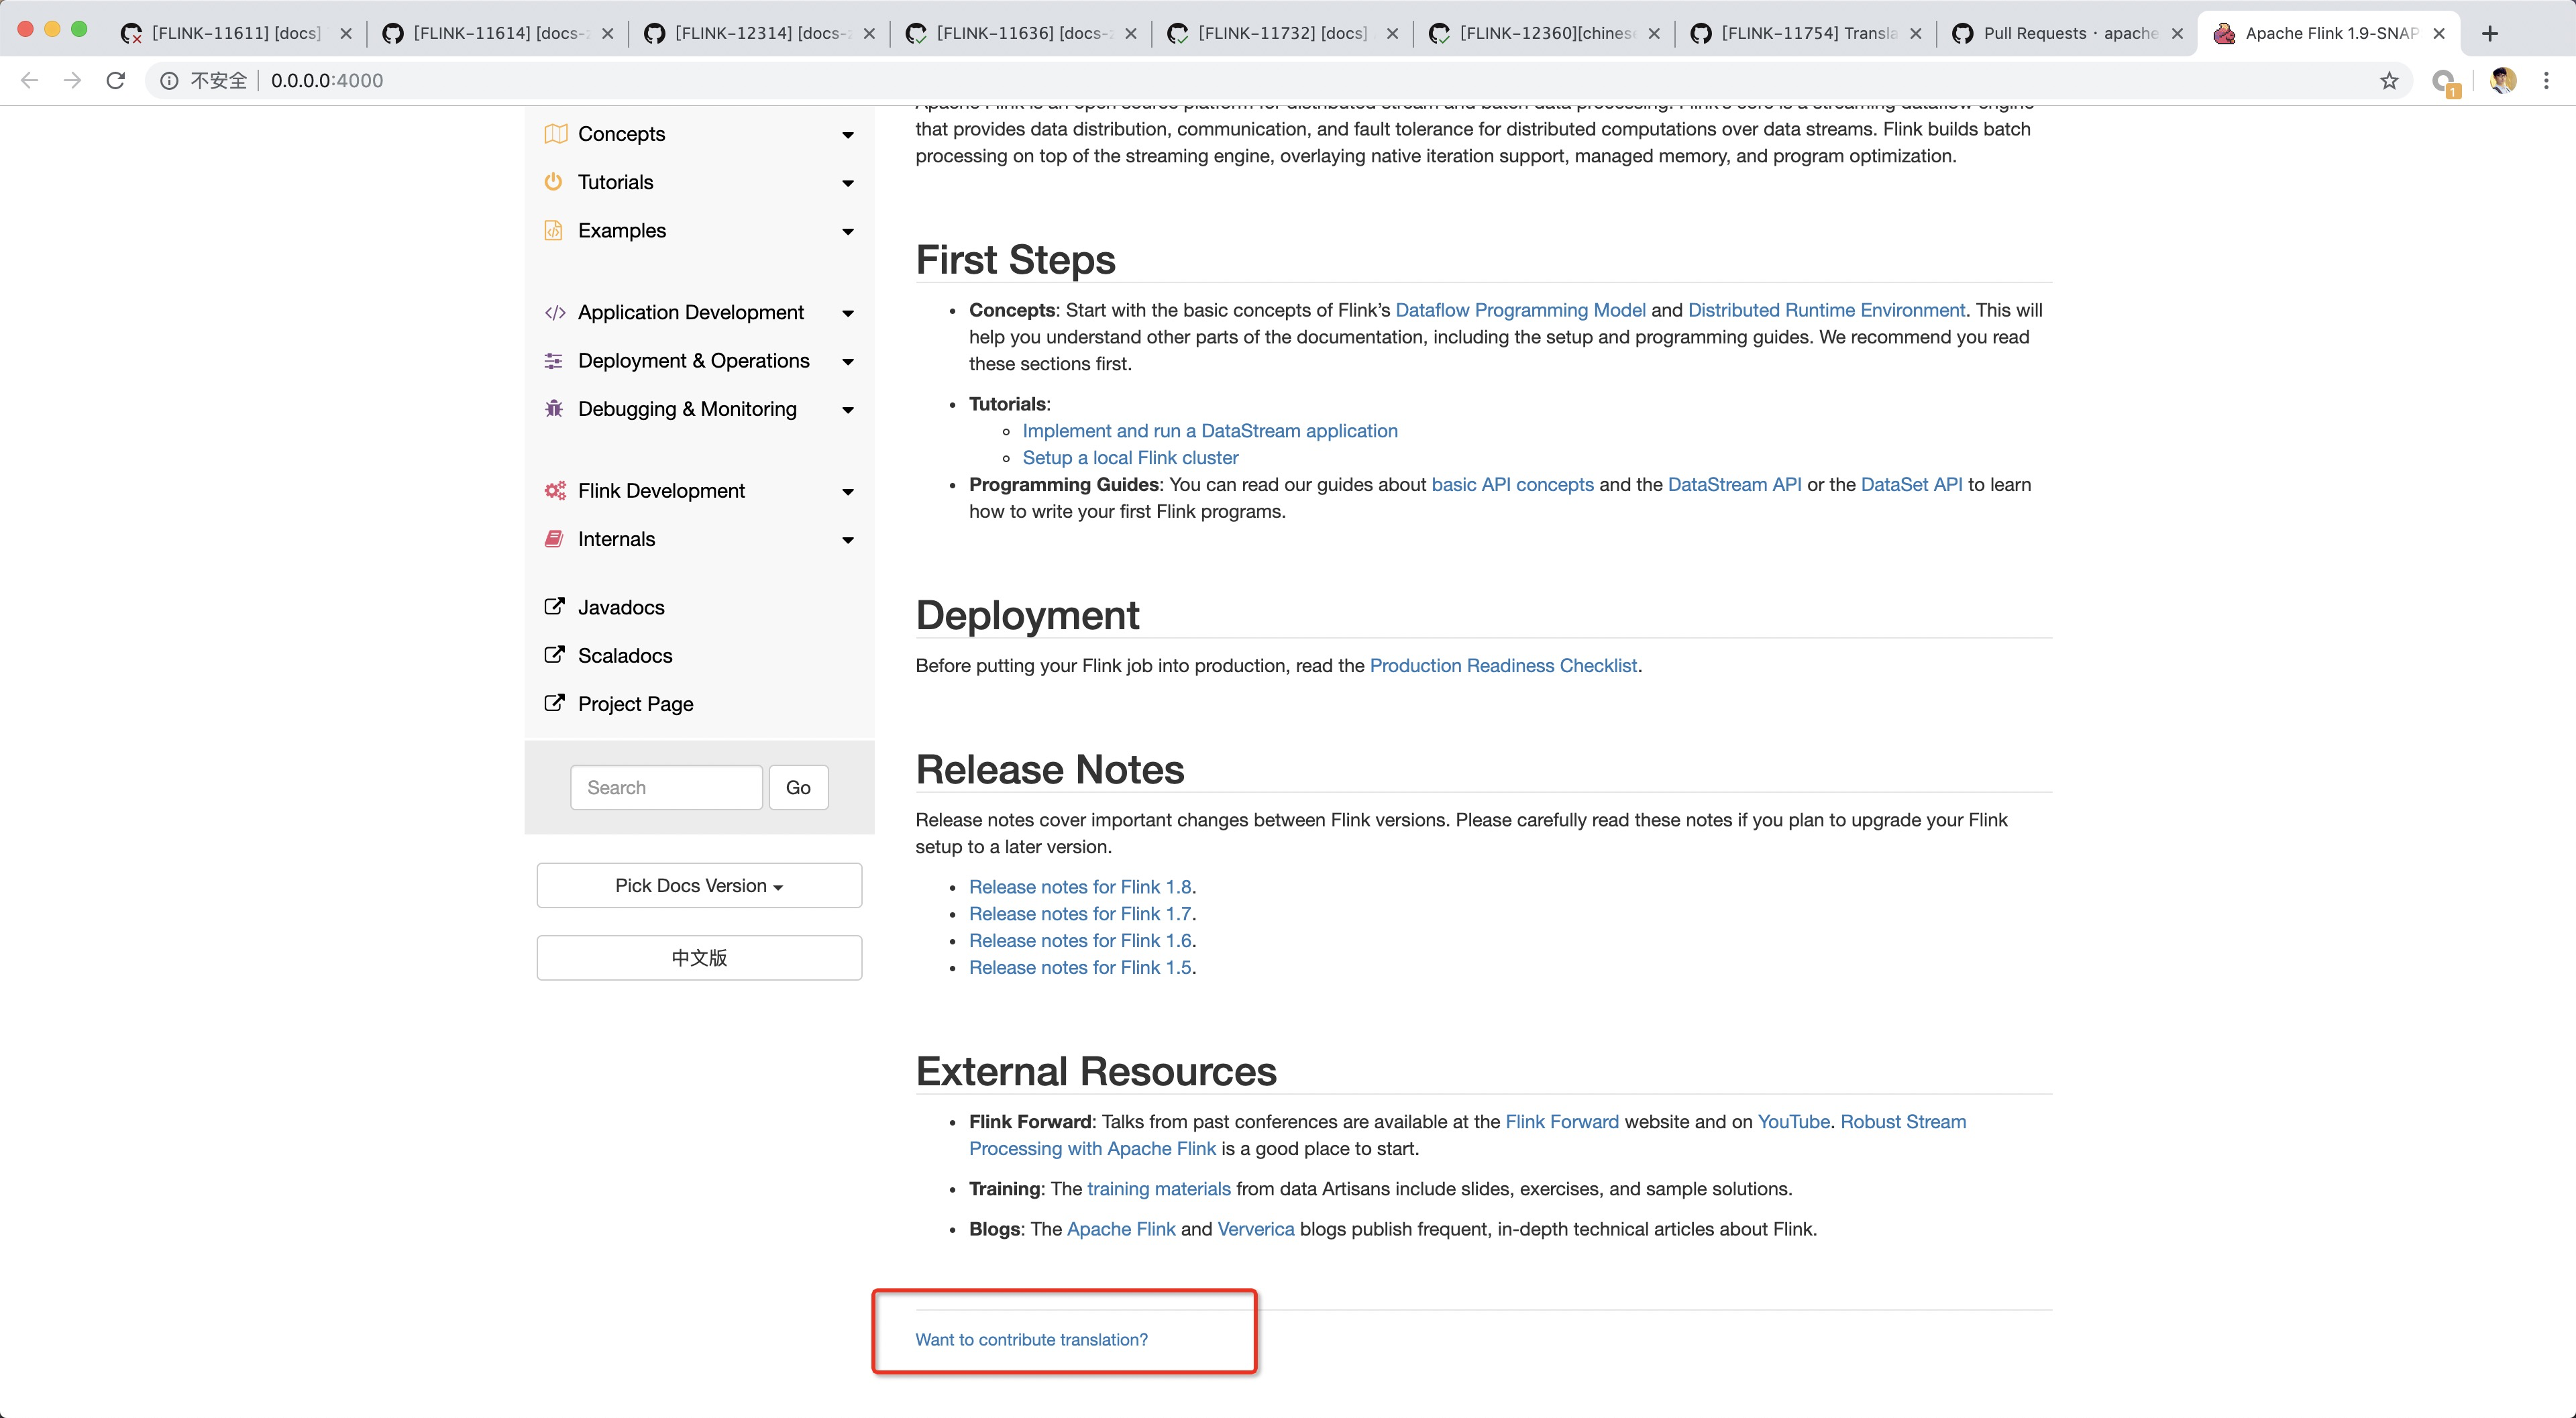
Task: Open Want to contribute translation link
Action: point(1031,1339)
